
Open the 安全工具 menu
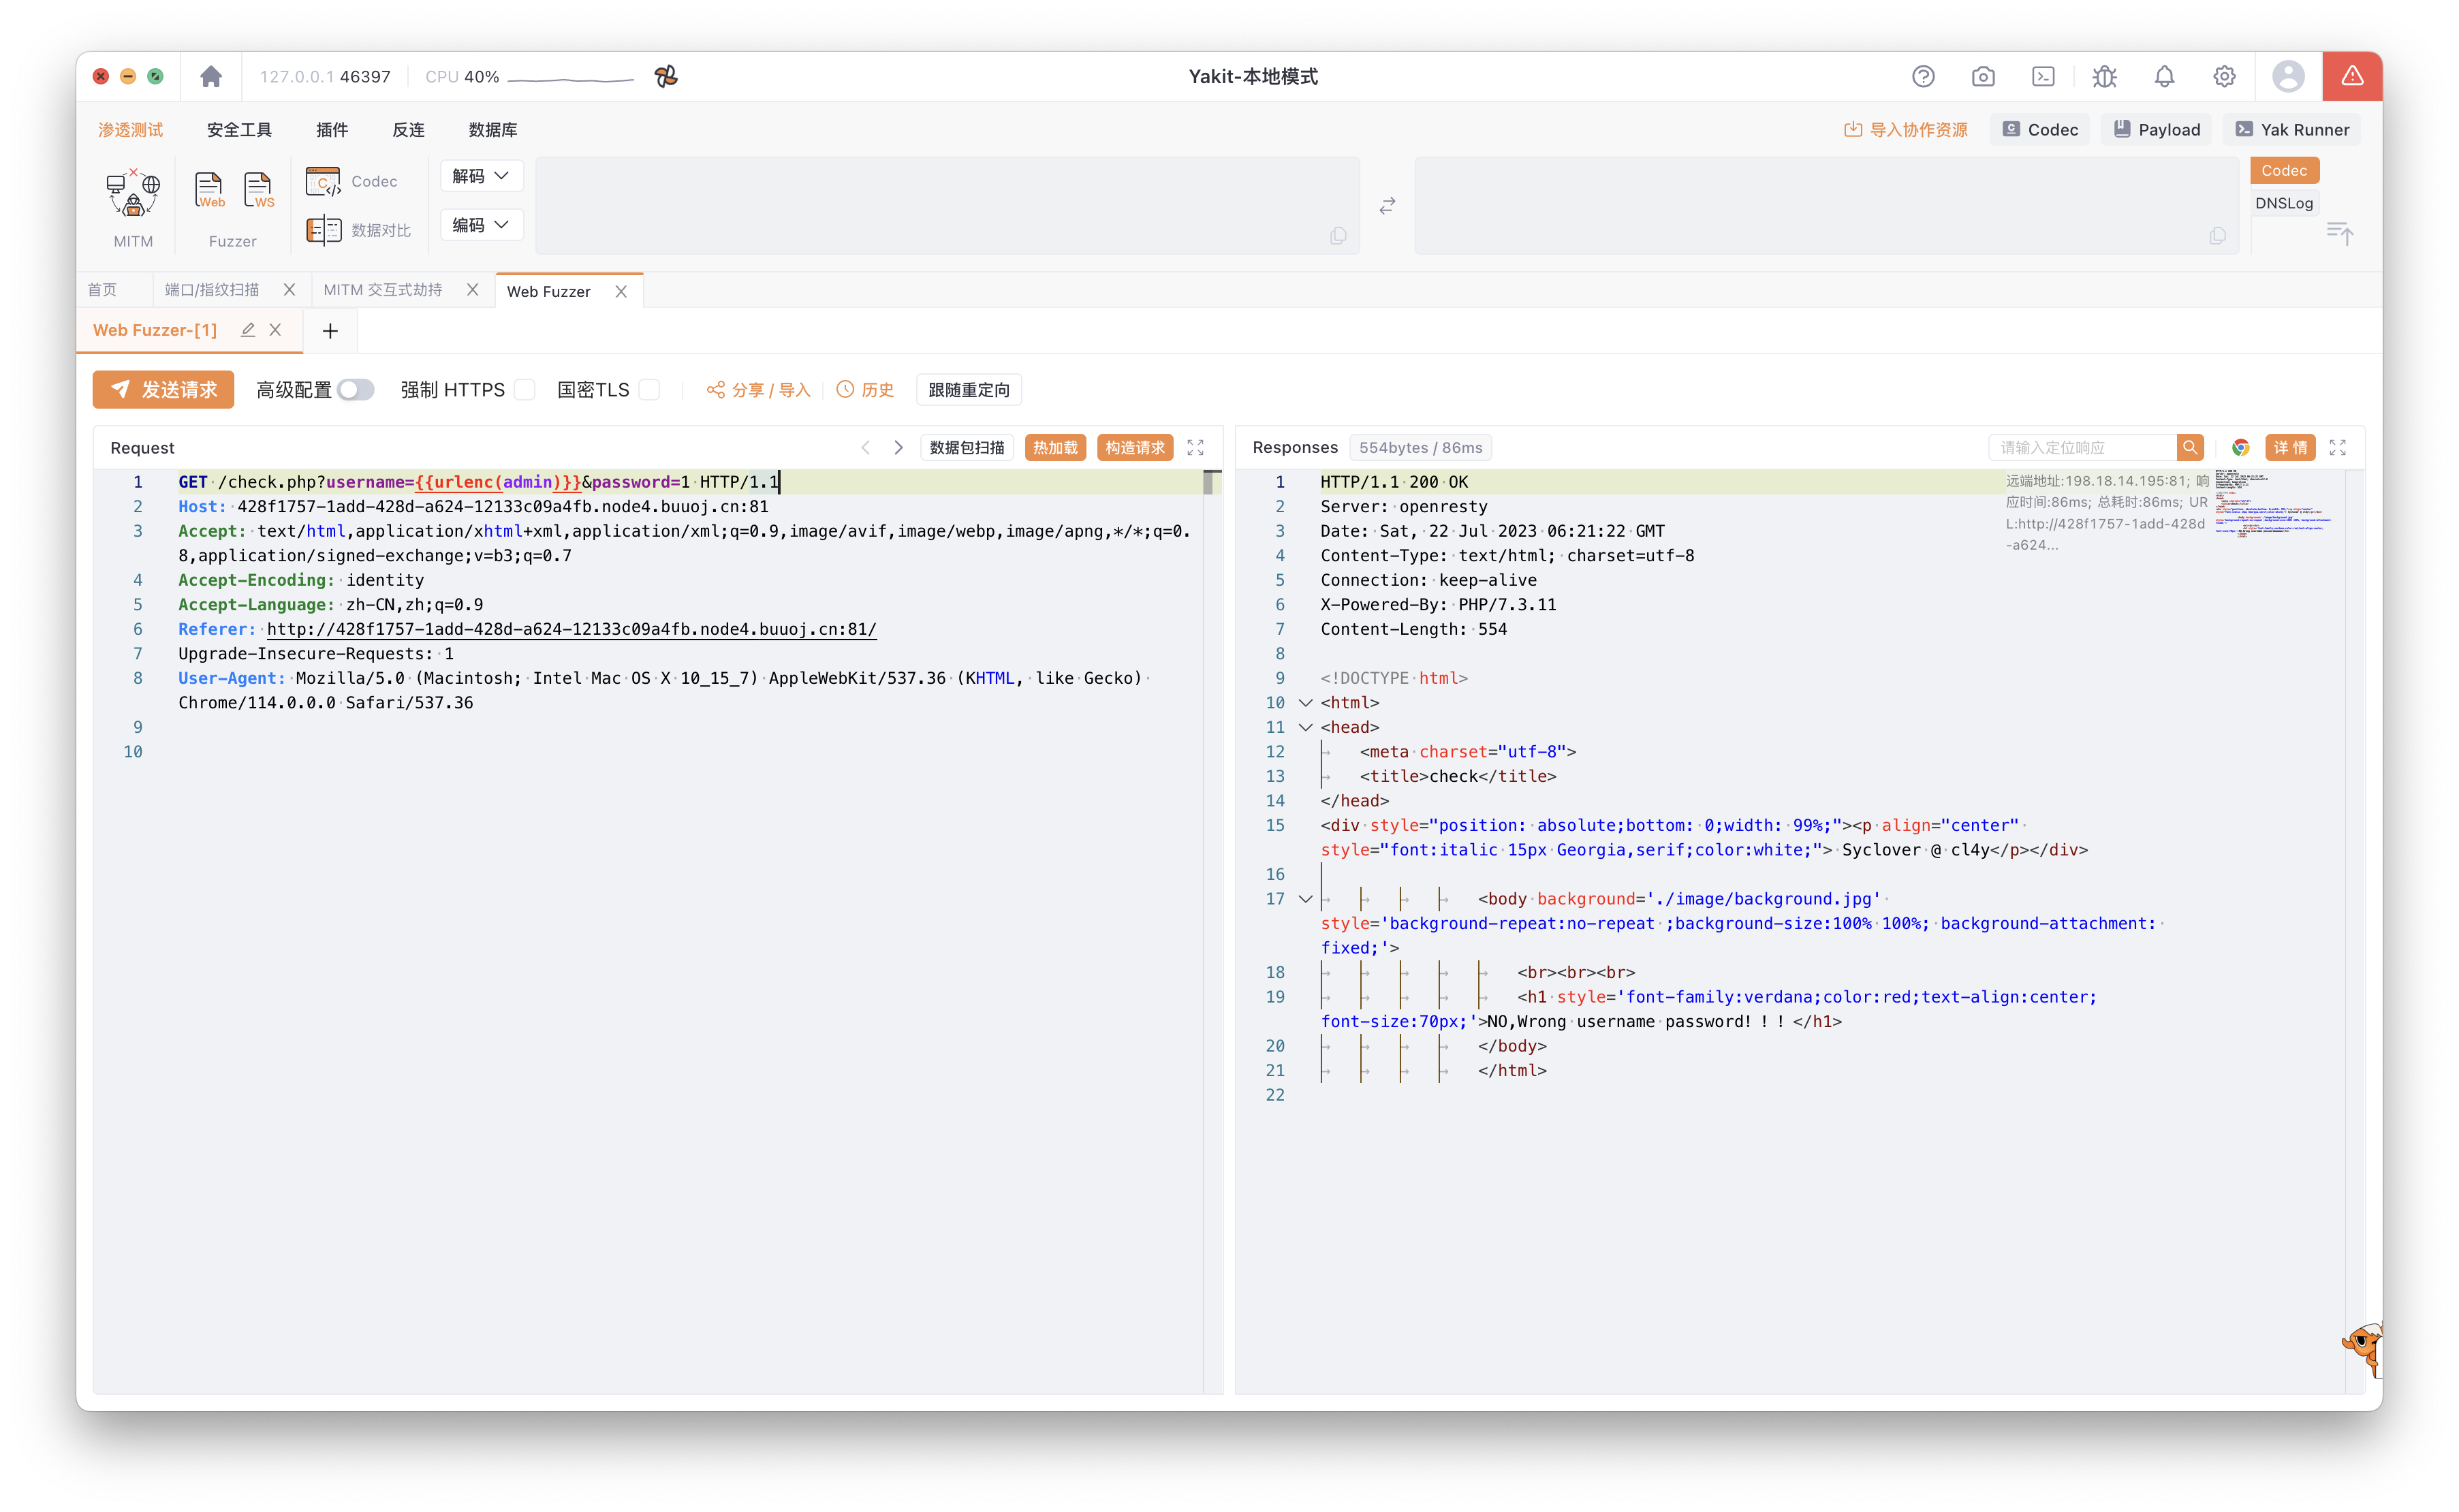[239, 130]
